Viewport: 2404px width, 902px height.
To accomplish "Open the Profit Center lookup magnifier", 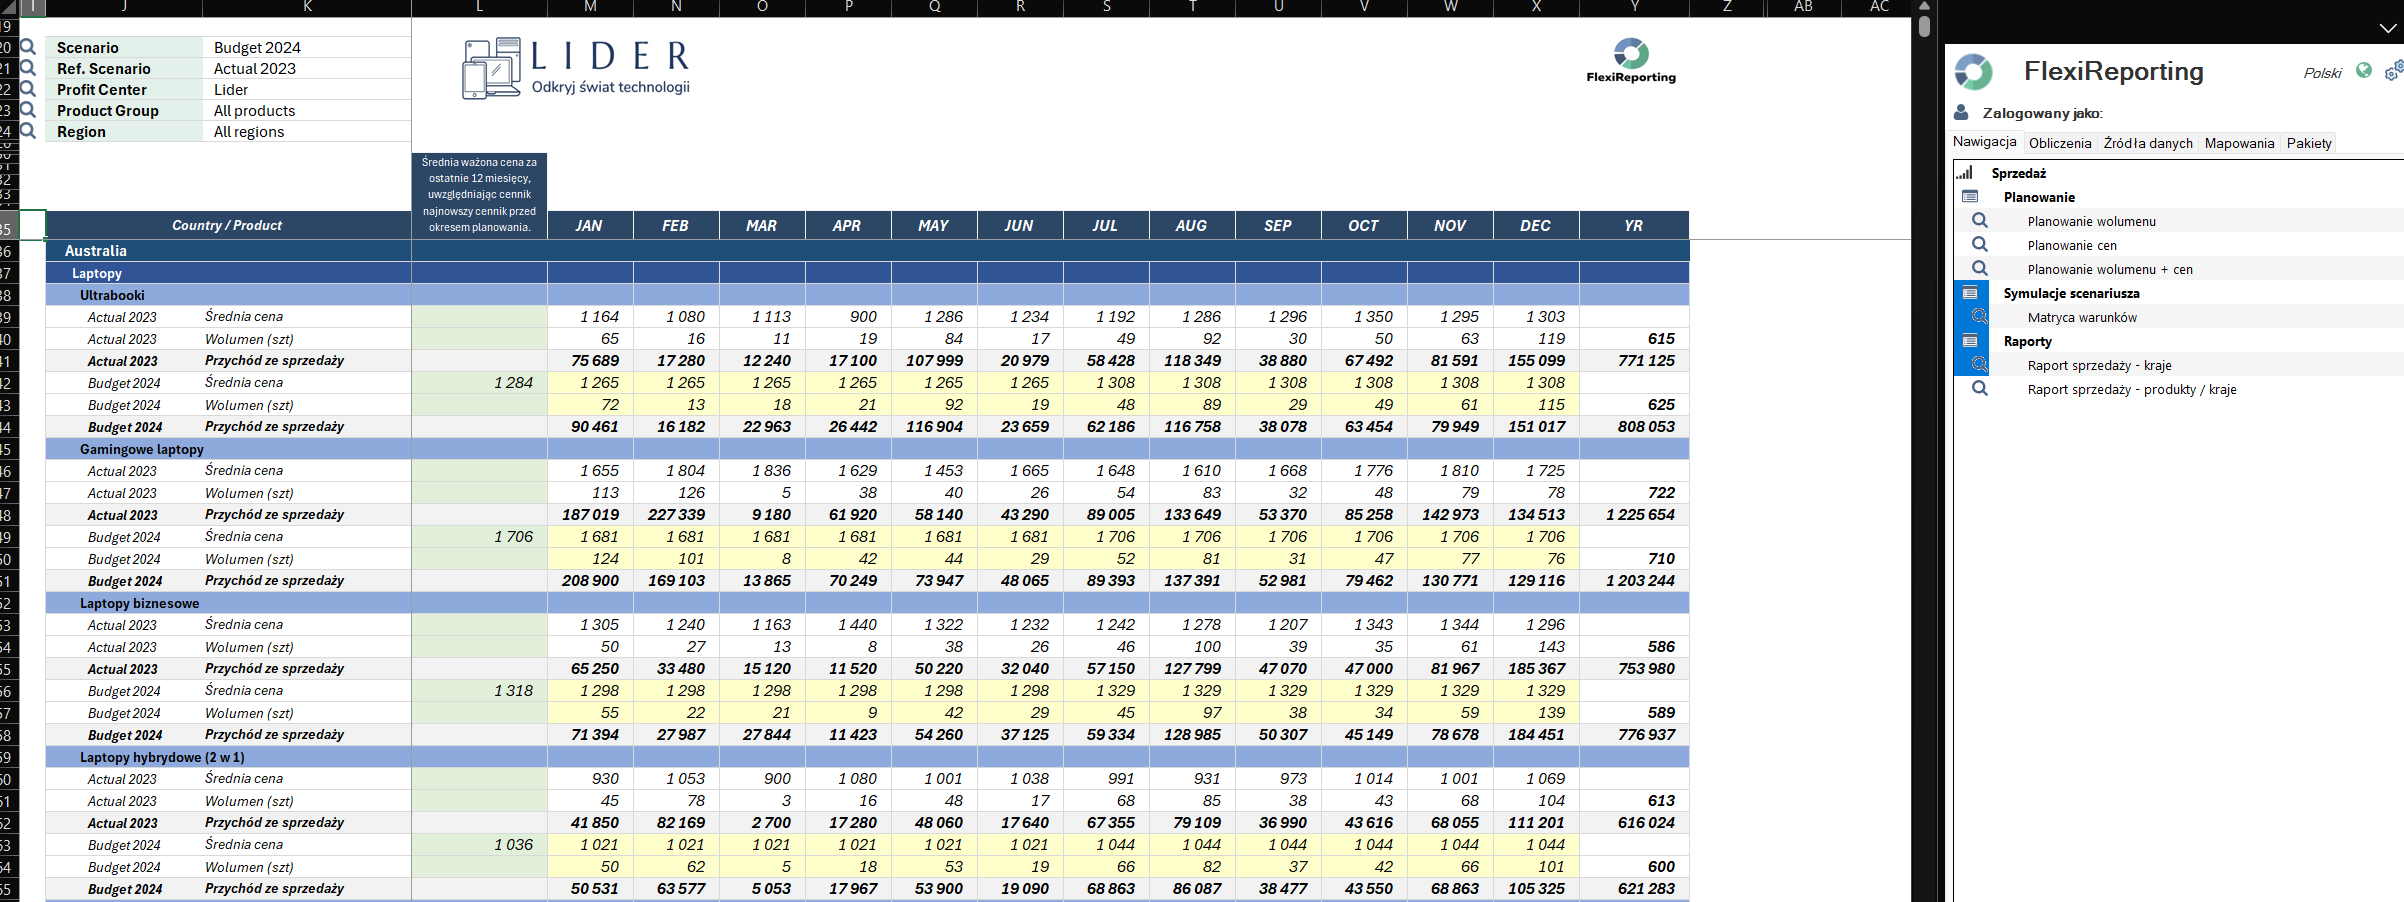I will point(28,89).
